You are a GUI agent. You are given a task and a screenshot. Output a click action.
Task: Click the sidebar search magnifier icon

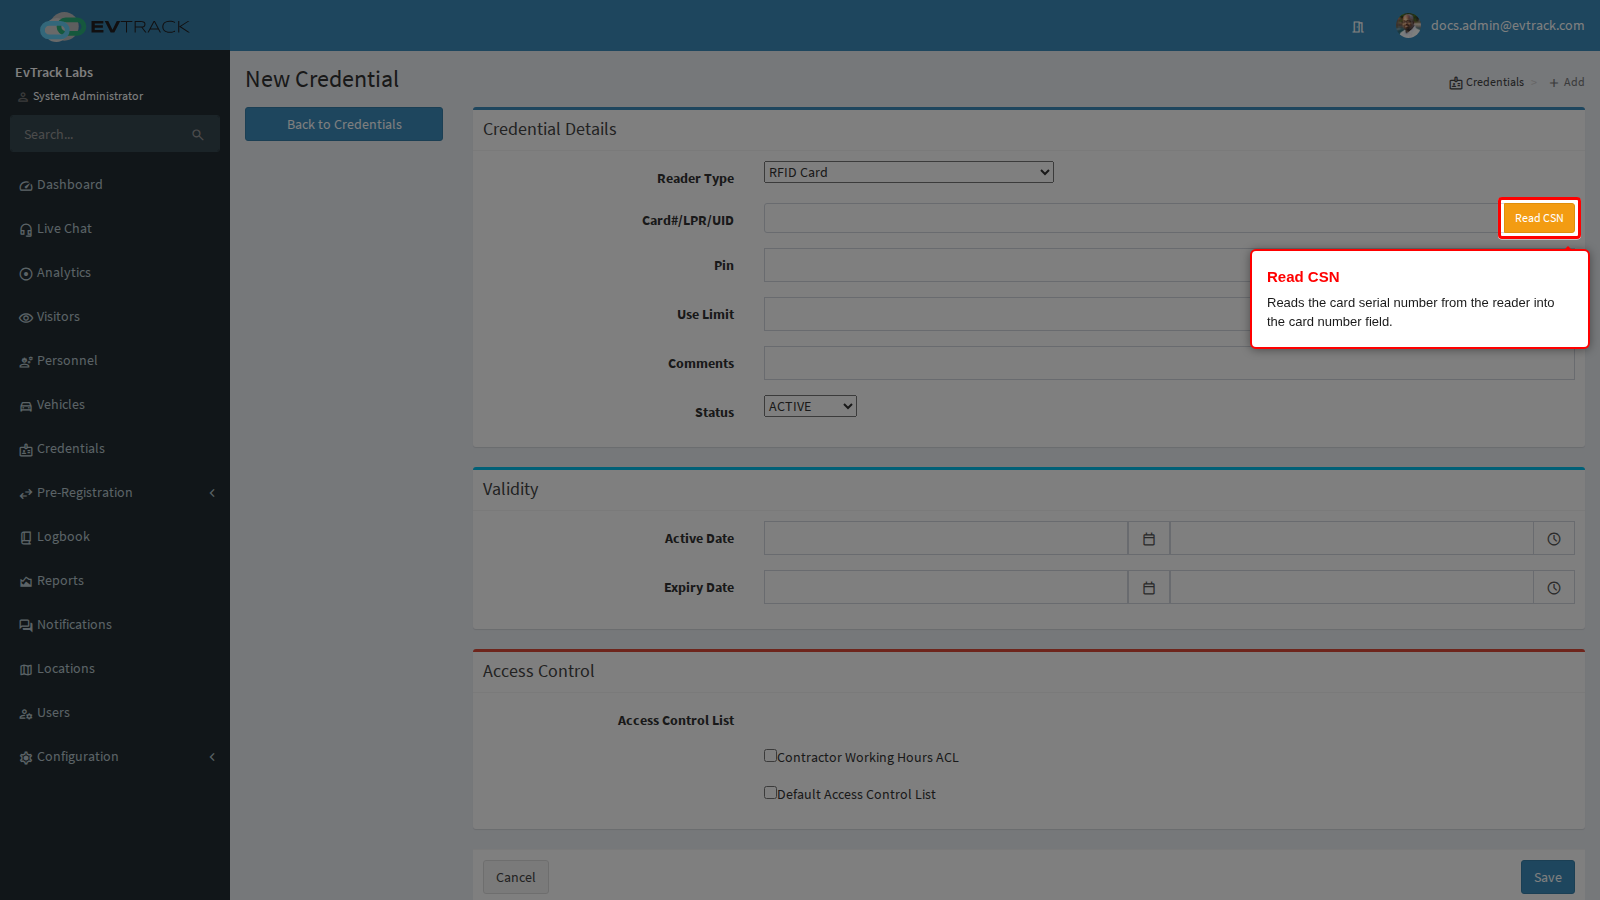tap(198, 135)
